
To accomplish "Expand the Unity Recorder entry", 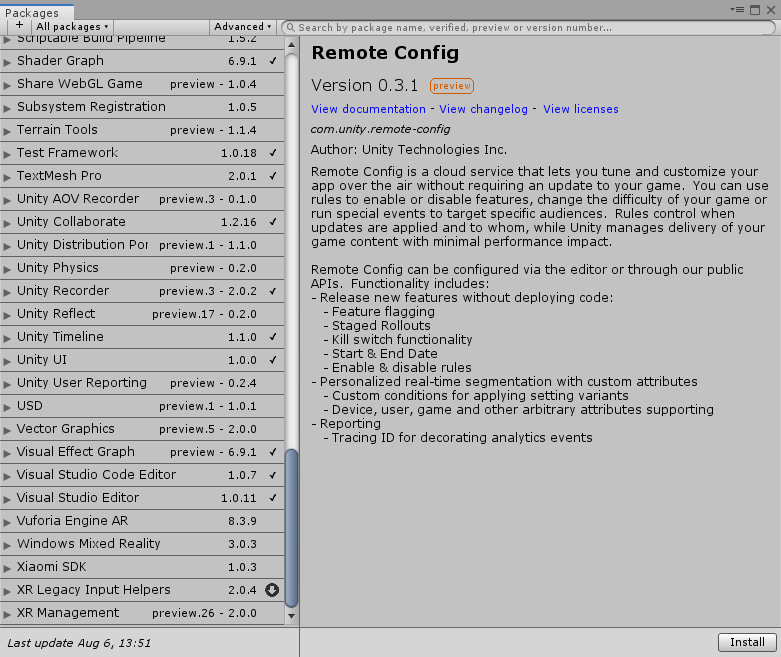I will click(x=7, y=292).
